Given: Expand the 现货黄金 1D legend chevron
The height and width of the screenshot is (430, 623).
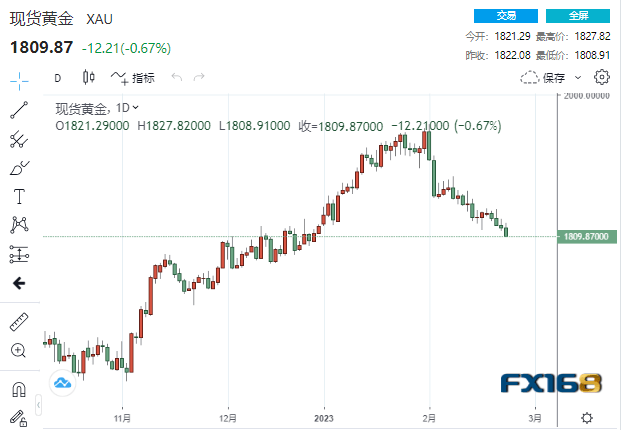Looking at the screenshot, I should pyautogui.click(x=136, y=107).
